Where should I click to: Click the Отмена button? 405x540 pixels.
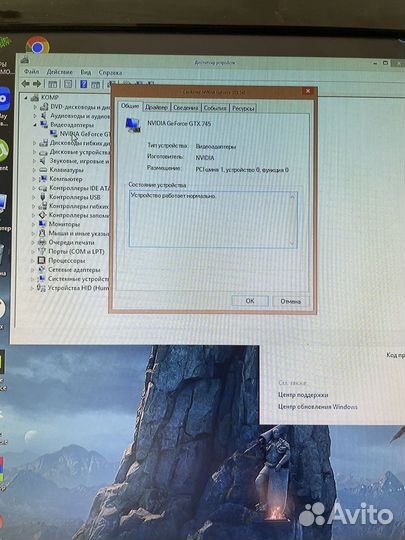coord(290,301)
